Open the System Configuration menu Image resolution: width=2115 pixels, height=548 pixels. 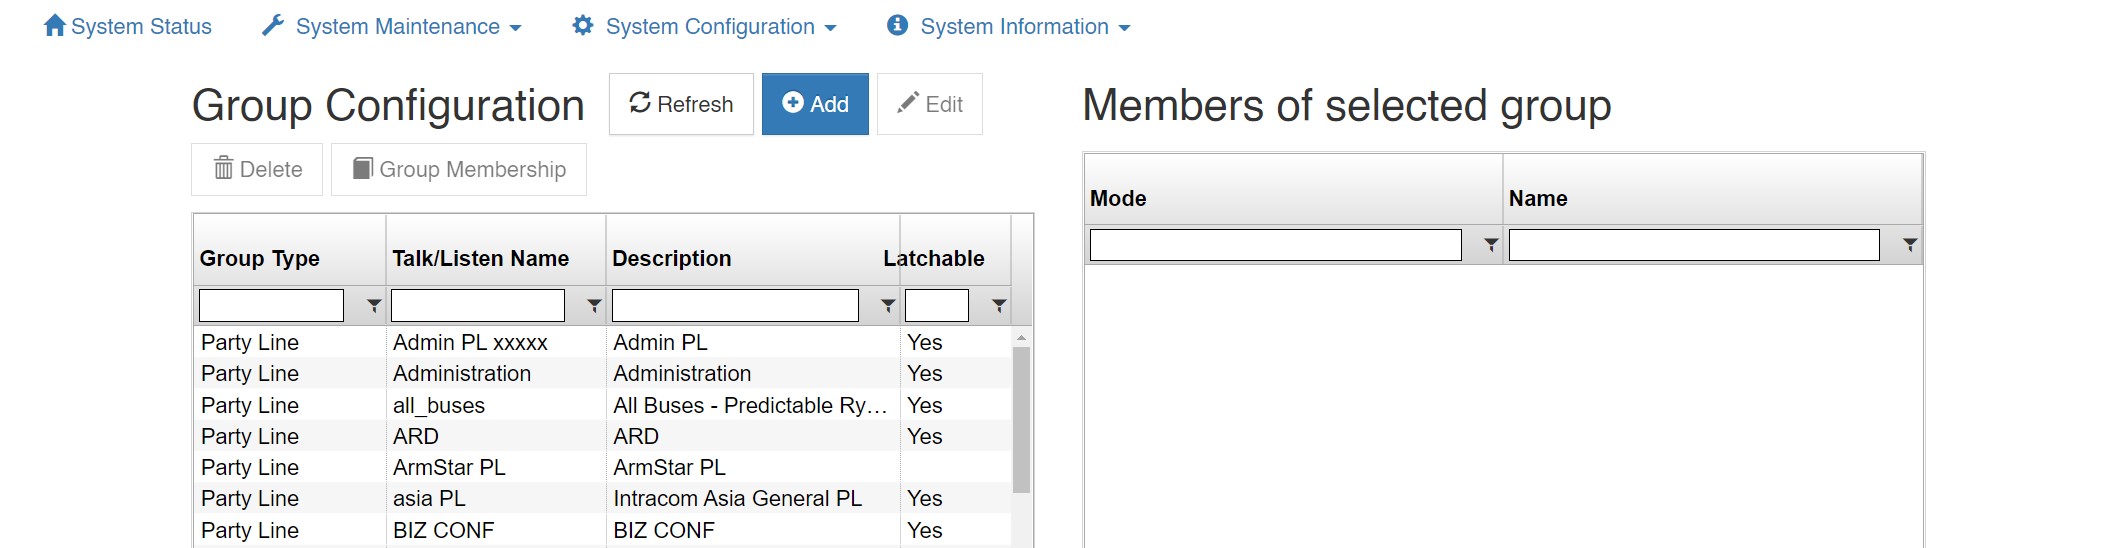(x=705, y=26)
